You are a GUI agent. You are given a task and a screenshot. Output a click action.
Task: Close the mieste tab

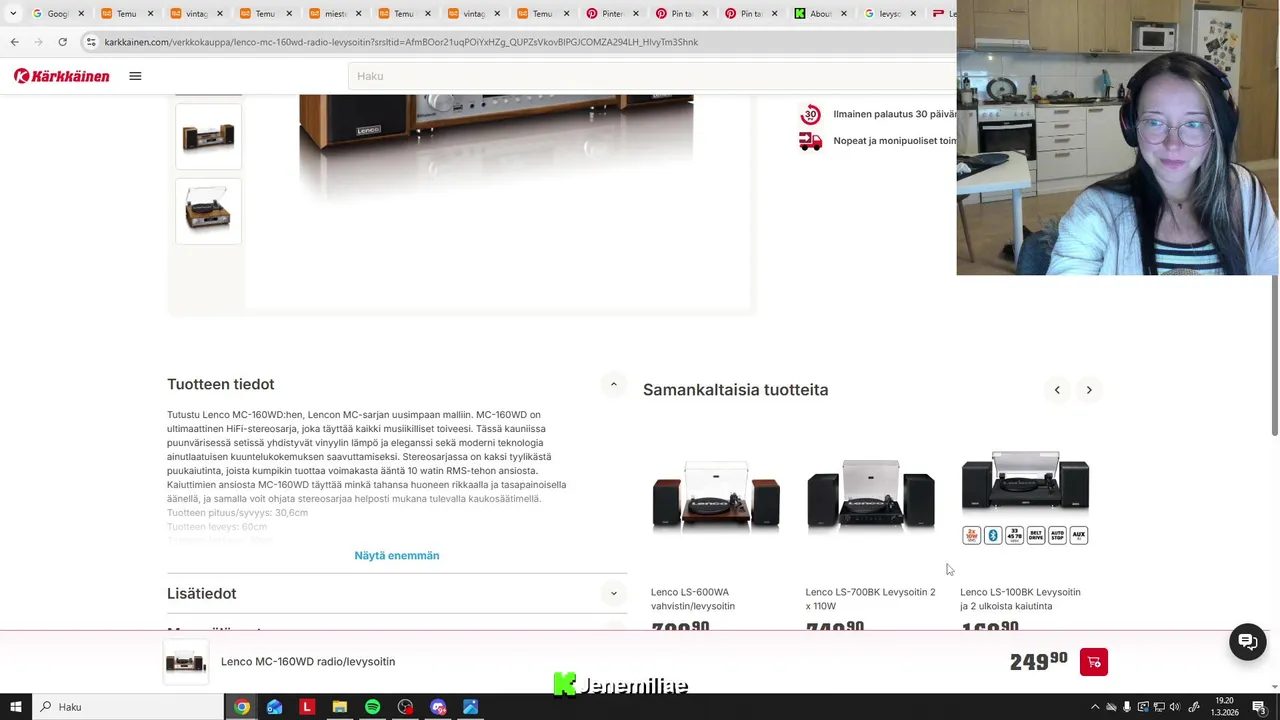pos(358,14)
